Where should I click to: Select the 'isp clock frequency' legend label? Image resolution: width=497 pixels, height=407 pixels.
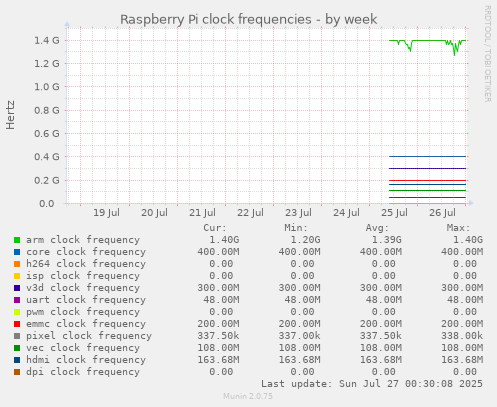(x=83, y=276)
